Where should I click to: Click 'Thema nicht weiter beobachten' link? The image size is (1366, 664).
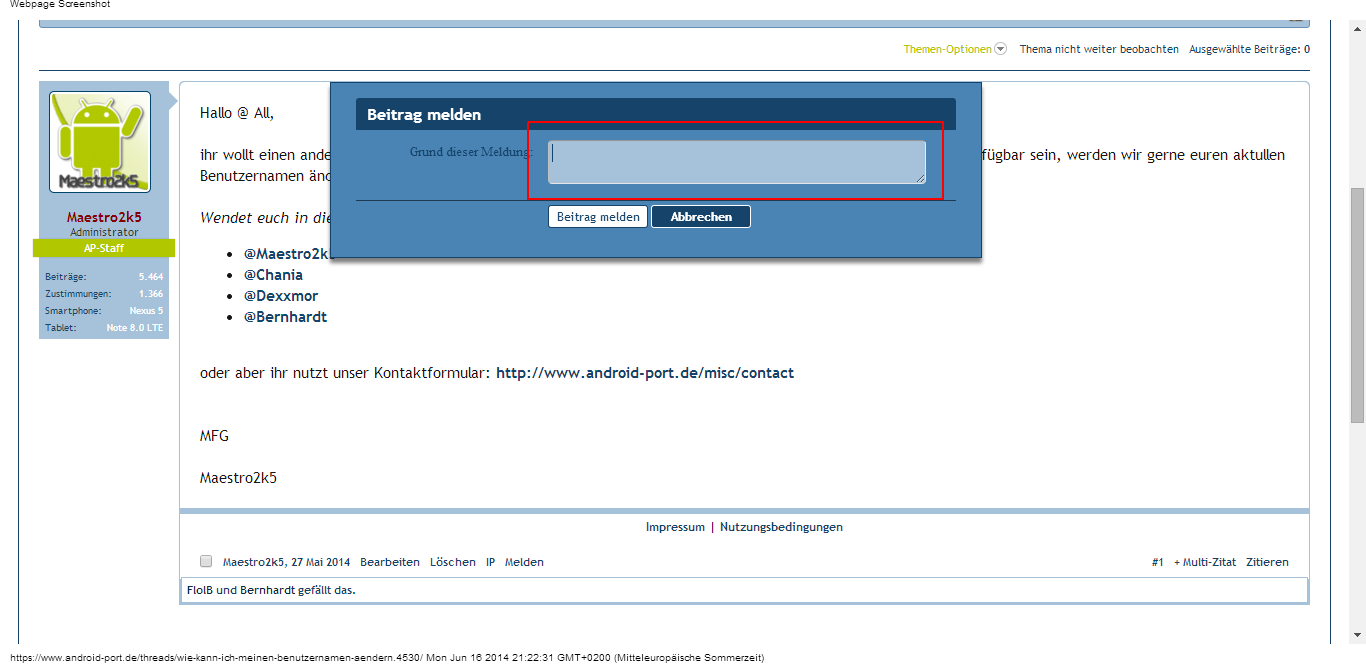(x=1099, y=49)
